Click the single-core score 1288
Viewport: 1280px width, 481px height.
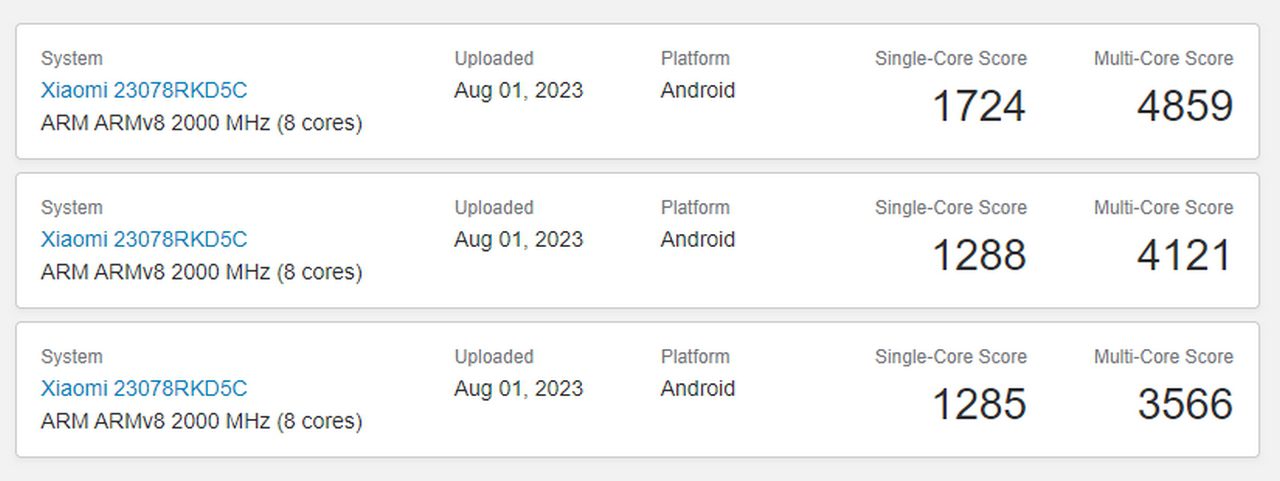tap(978, 255)
